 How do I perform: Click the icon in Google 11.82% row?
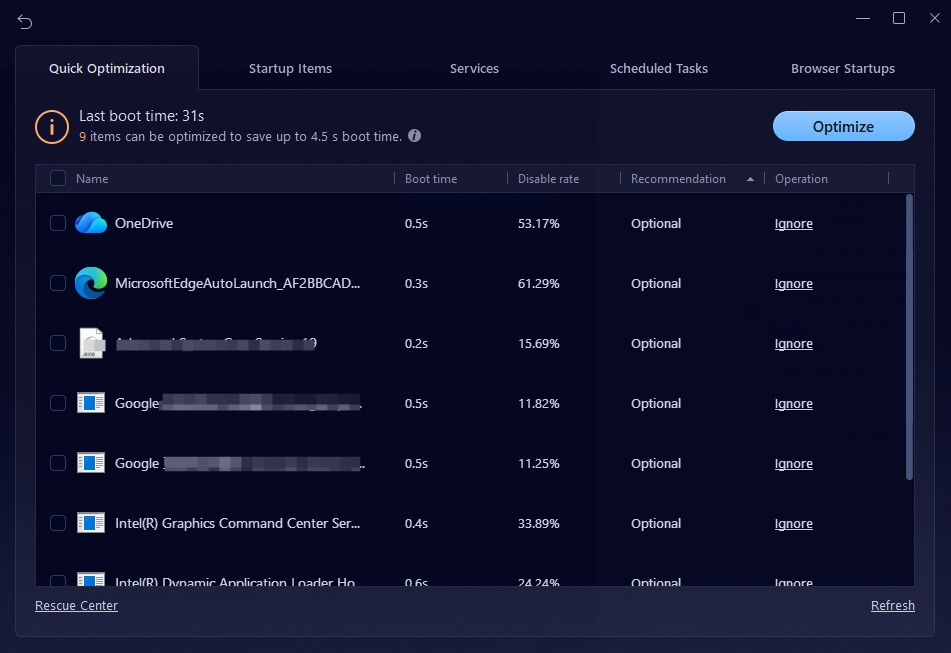(91, 403)
